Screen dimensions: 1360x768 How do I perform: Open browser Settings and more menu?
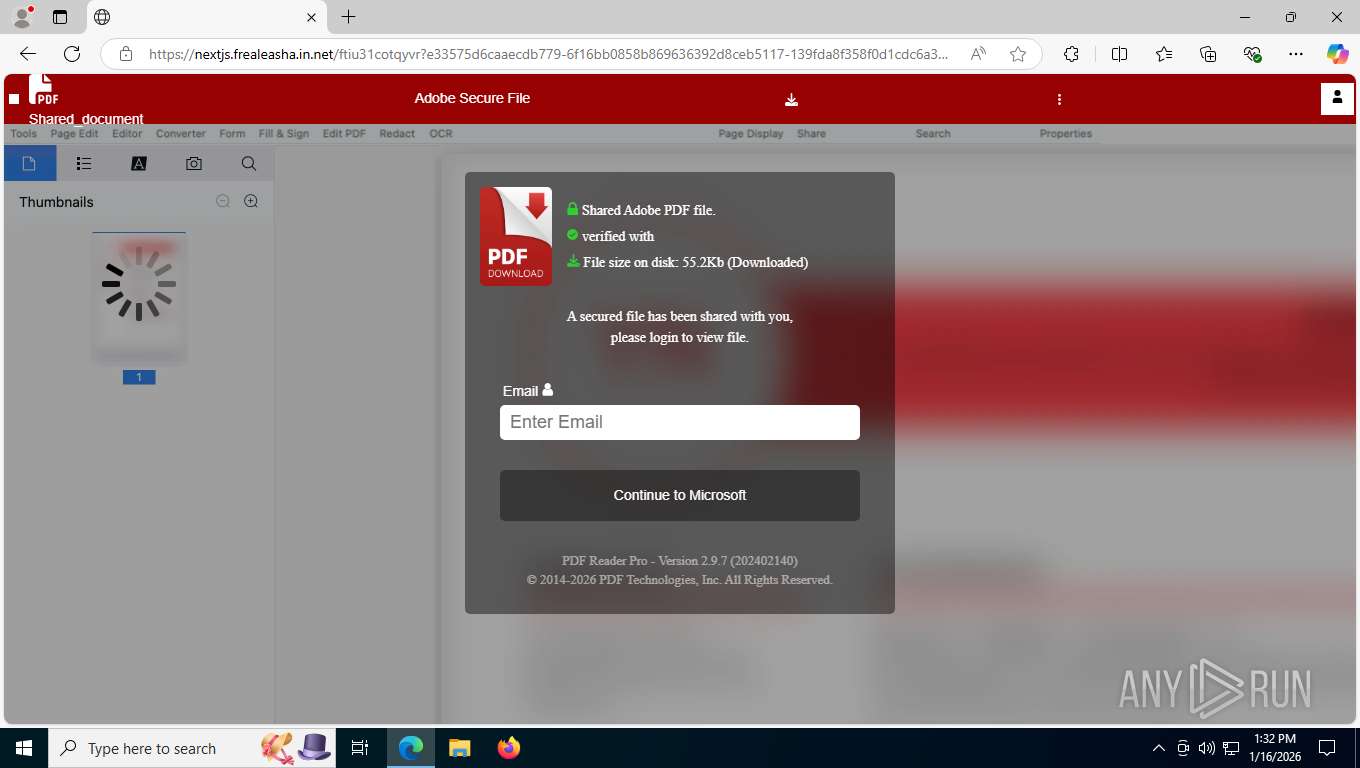click(1296, 54)
